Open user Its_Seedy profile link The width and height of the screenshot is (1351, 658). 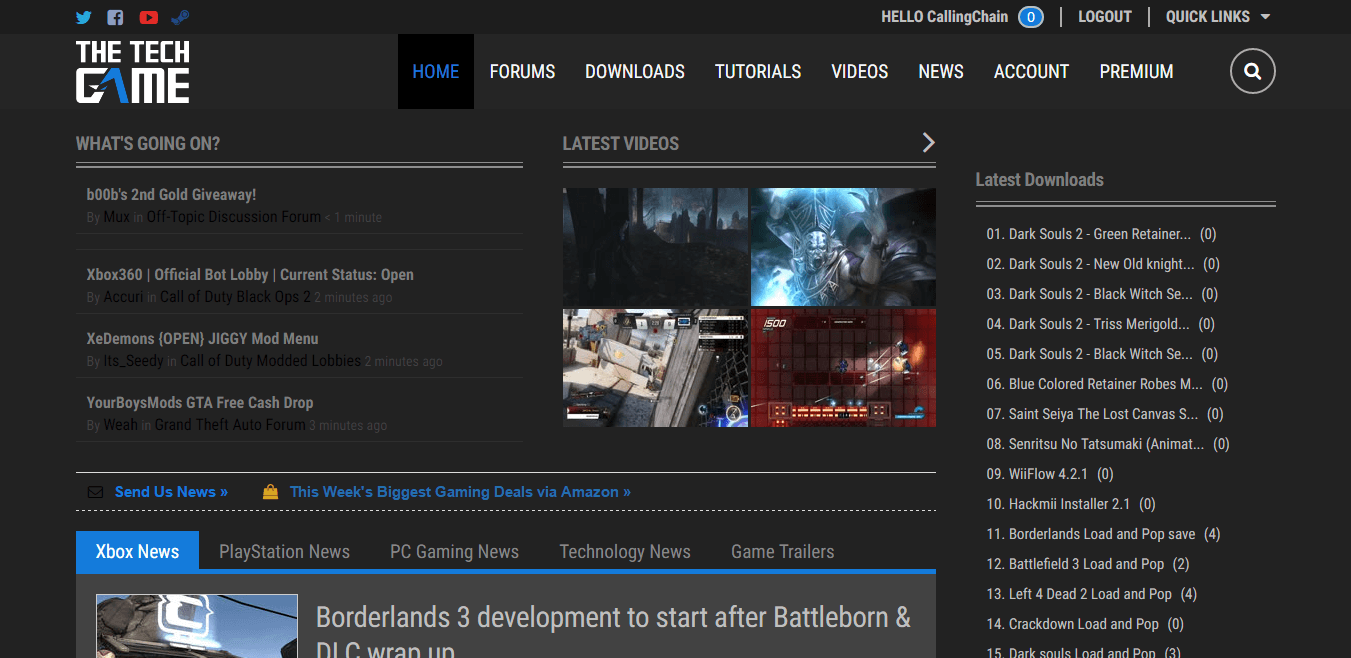[x=133, y=361]
